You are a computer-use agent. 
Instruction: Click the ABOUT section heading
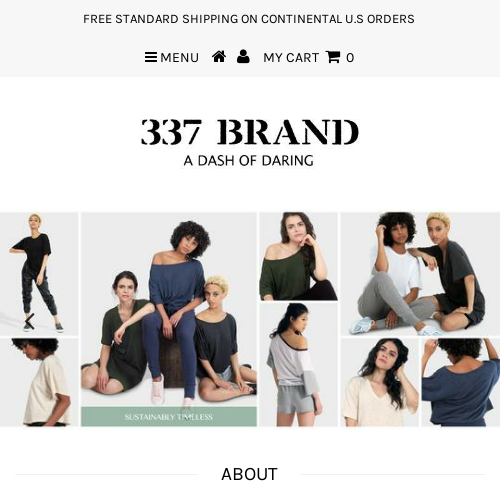249,474
